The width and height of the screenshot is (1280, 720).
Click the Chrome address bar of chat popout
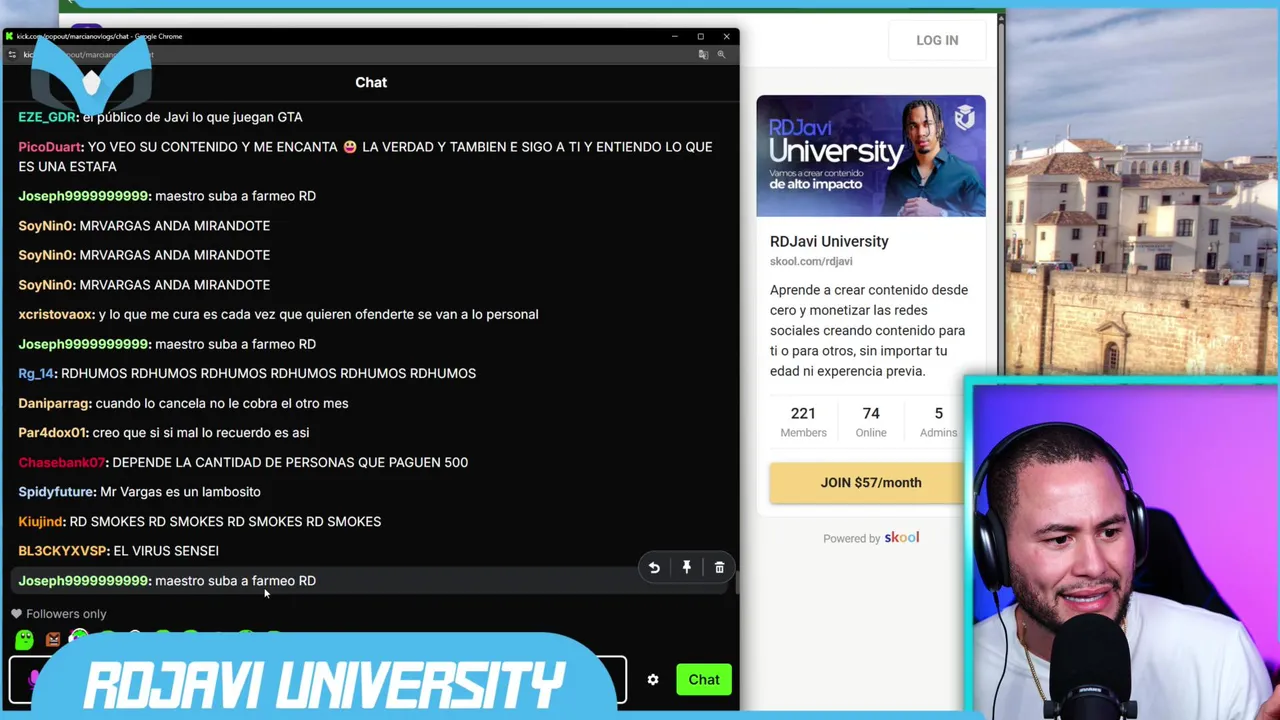355,54
